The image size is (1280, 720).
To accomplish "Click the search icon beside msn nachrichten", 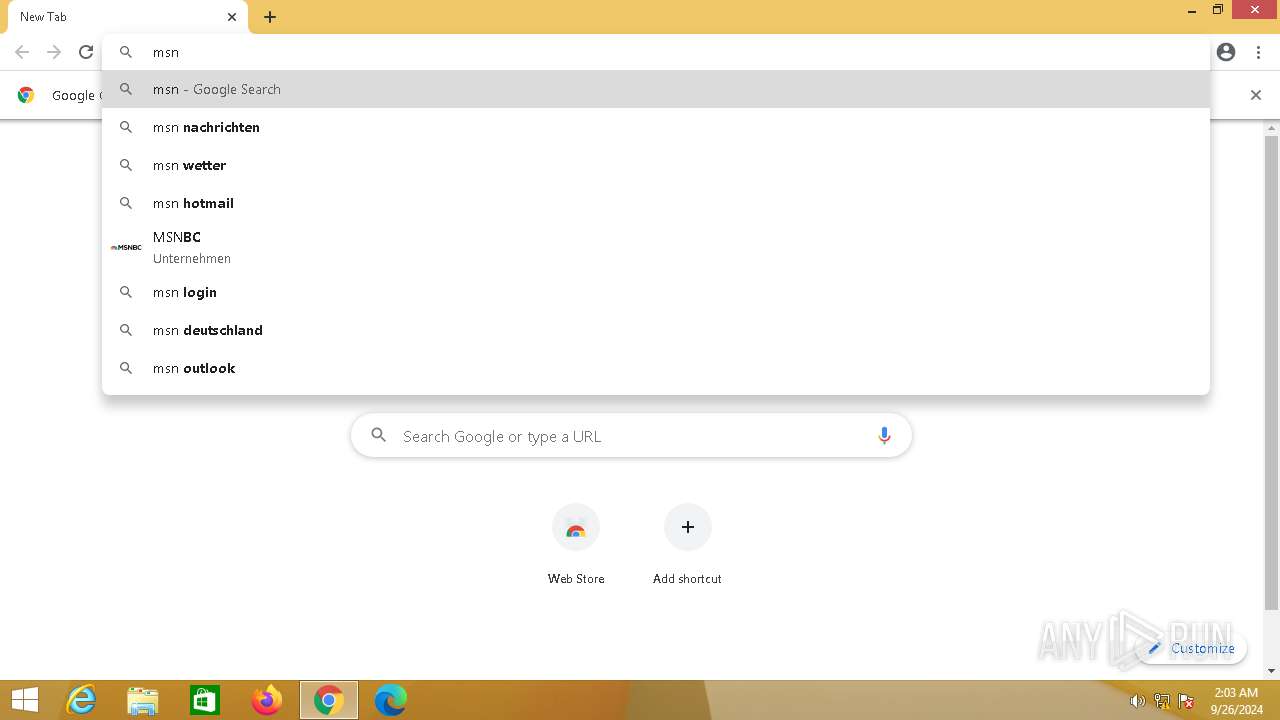I will tap(126, 127).
